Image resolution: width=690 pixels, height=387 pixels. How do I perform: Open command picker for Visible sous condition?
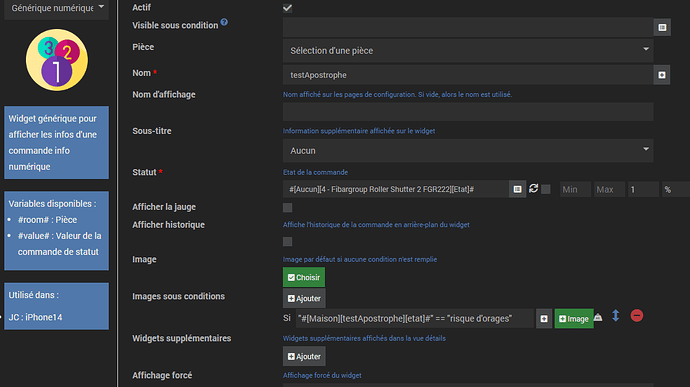(662, 27)
